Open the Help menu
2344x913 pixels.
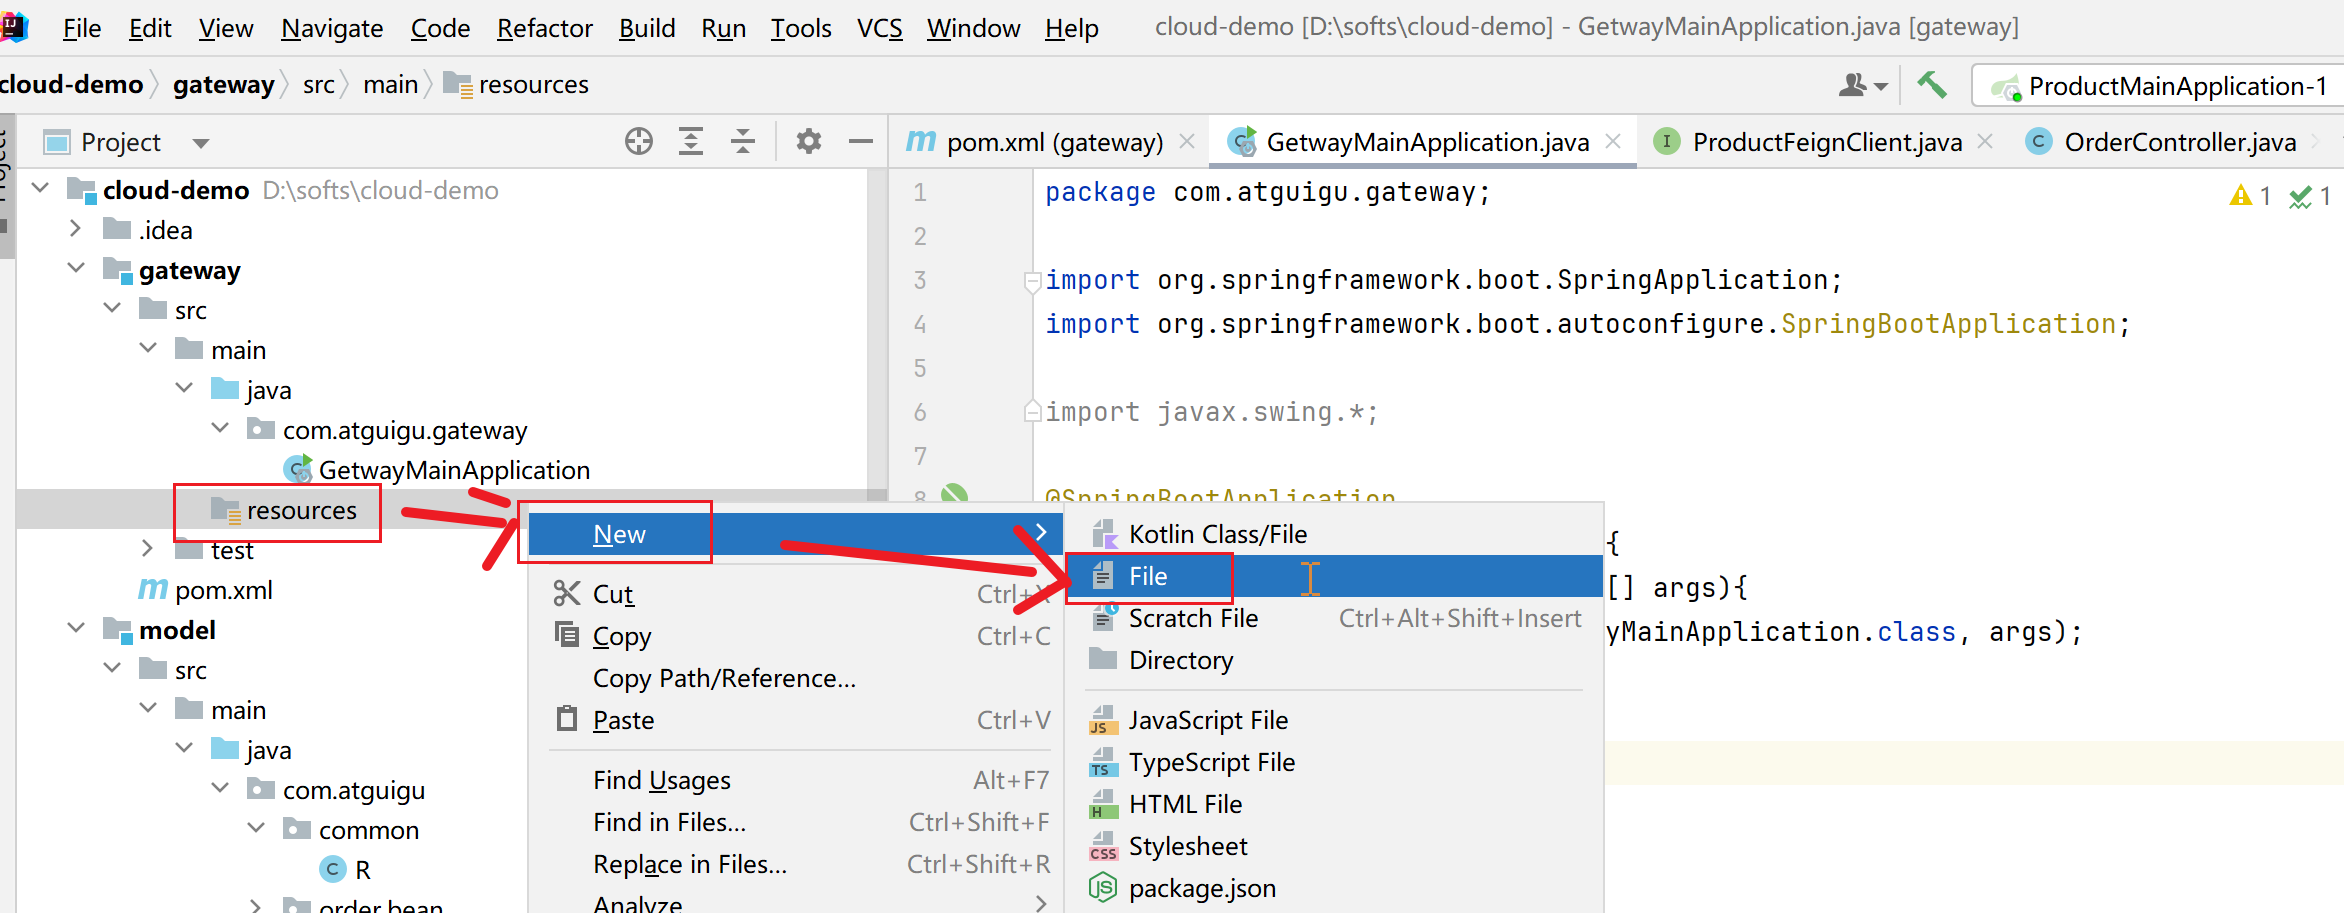click(x=1072, y=28)
